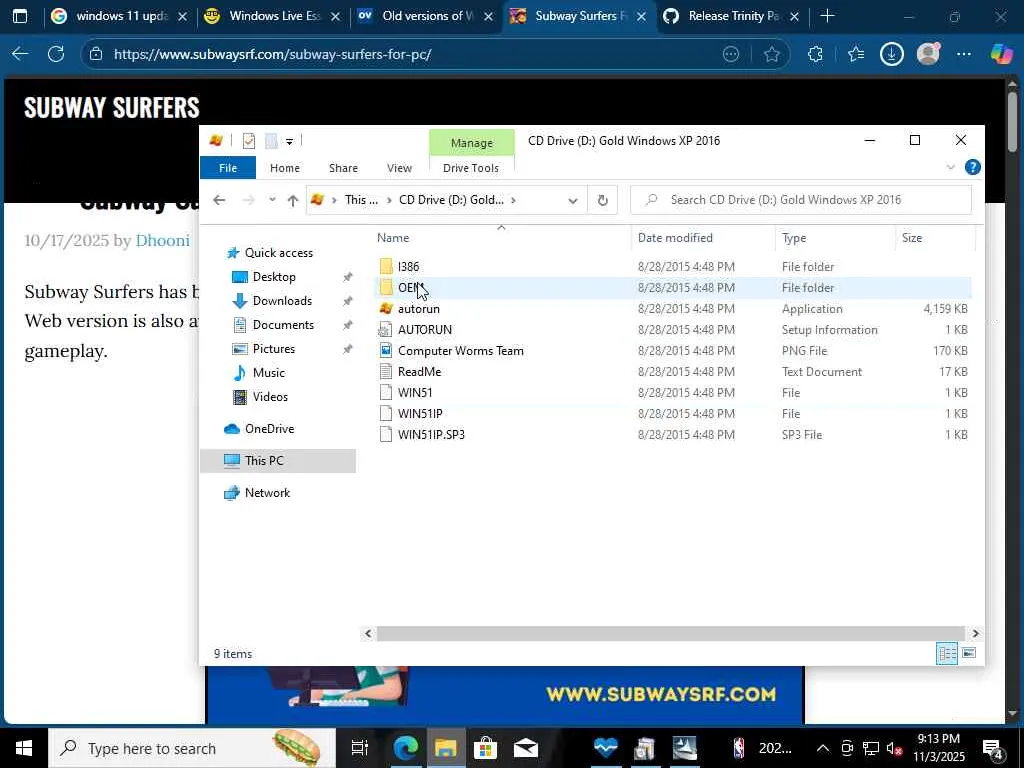
Task: Go up one folder level in Explorer
Action: pos(293,200)
